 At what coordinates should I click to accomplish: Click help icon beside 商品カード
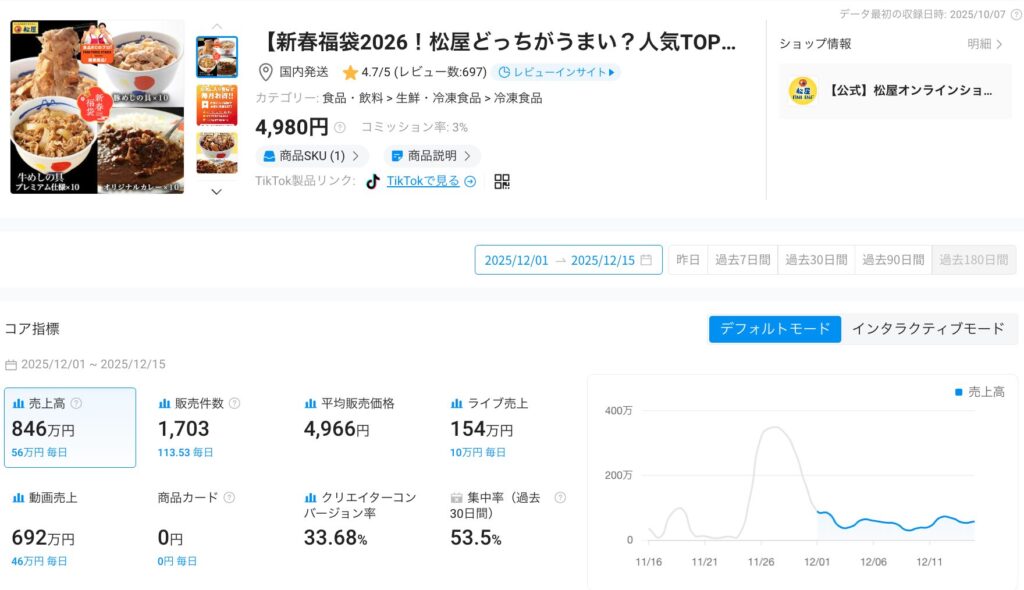[229, 497]
